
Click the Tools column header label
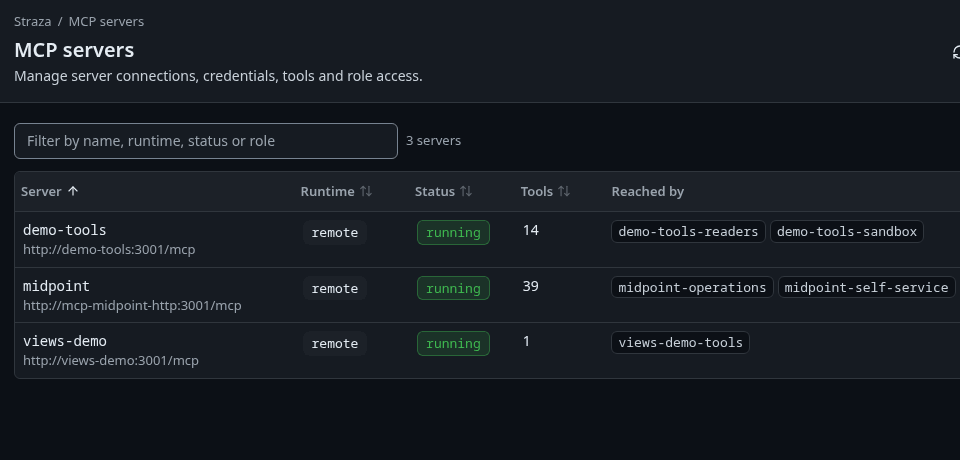[537, 191]
